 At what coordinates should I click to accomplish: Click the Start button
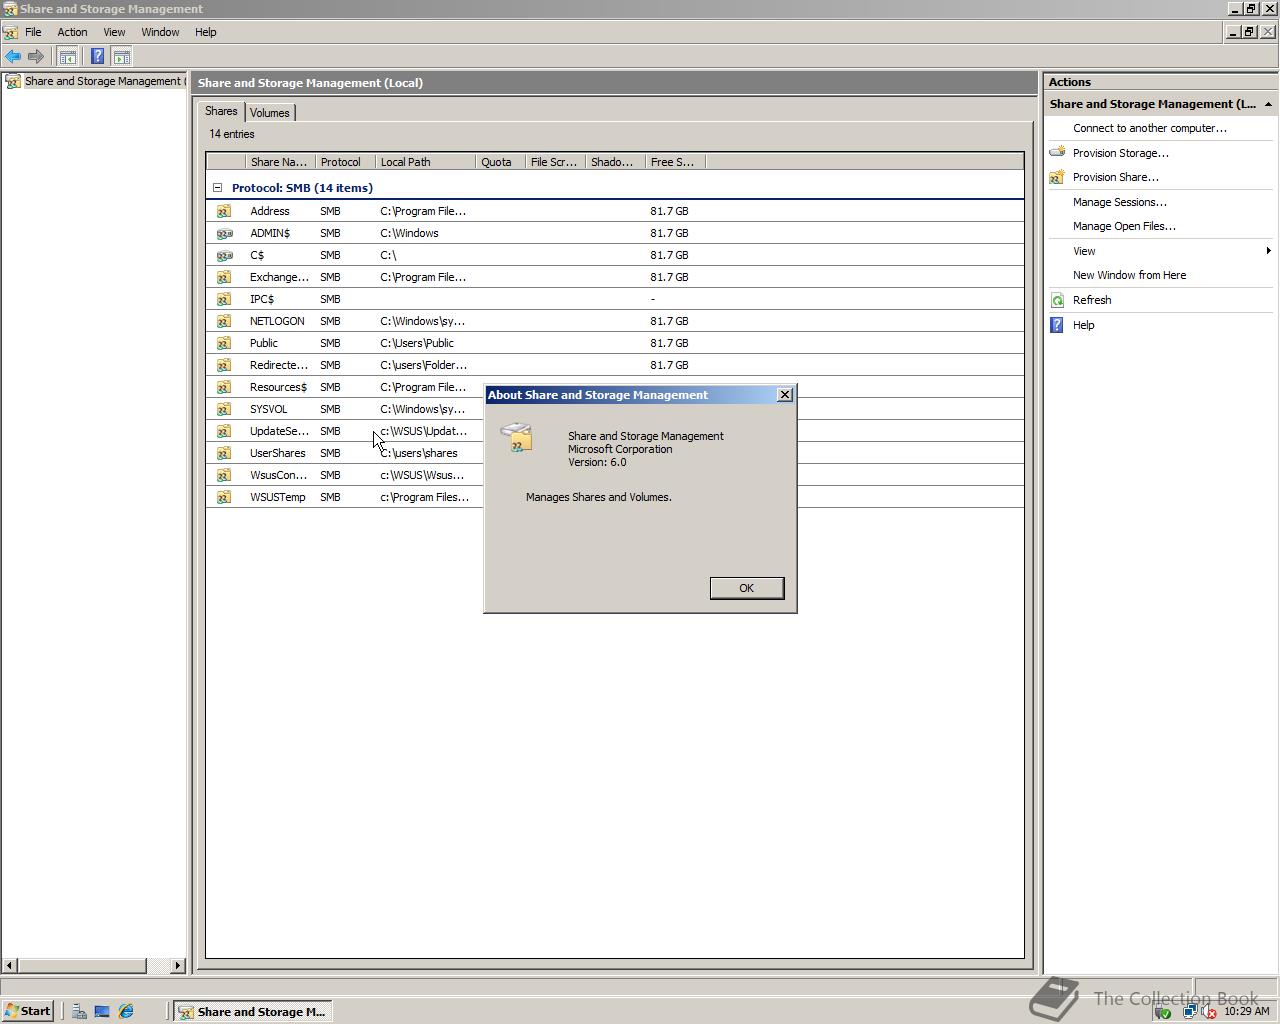(x=28, y=1011)
